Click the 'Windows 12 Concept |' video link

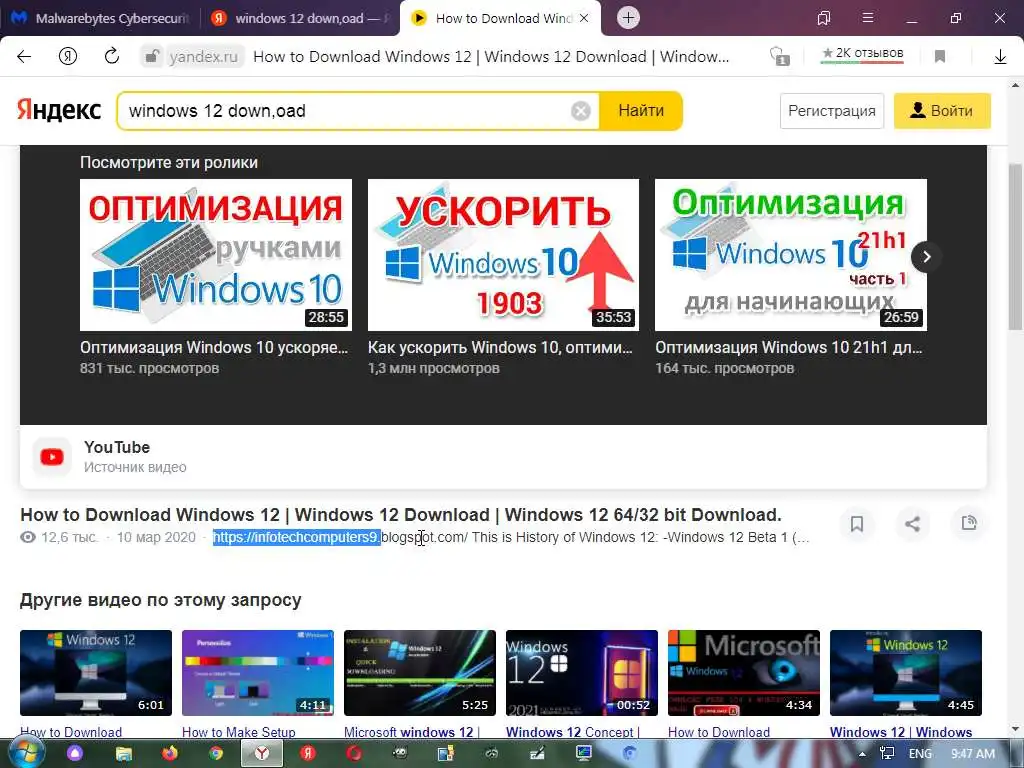573,732
